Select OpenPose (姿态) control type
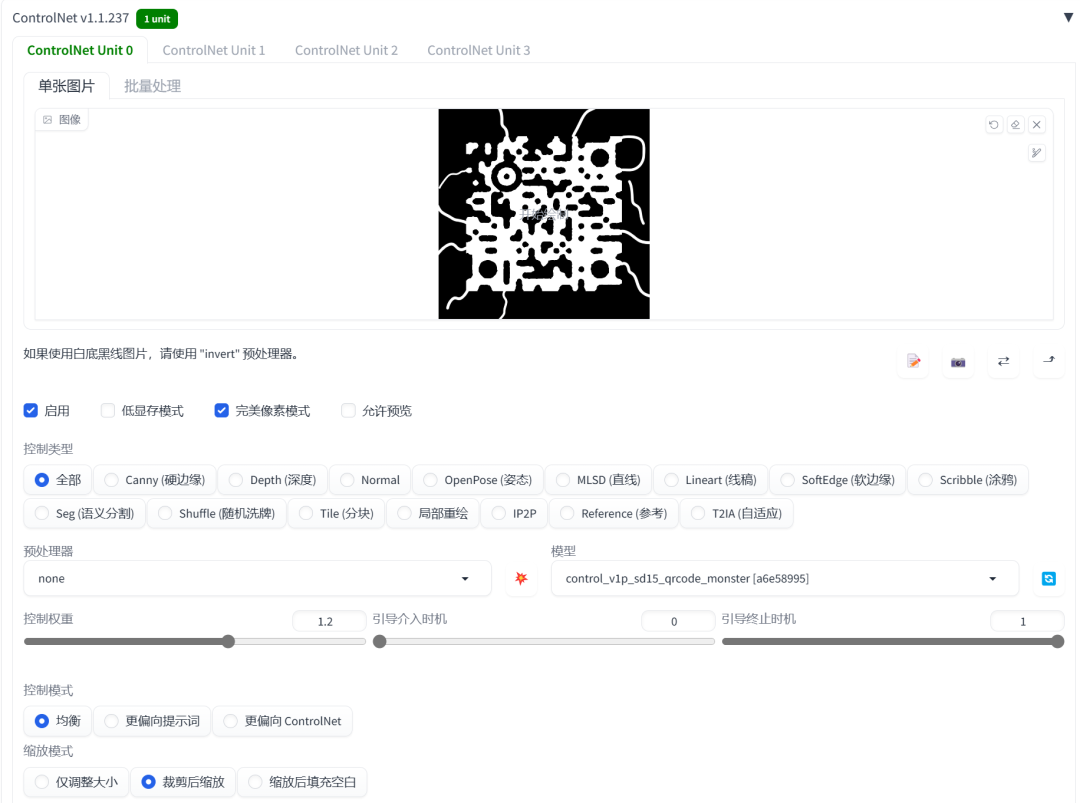This screenshot has height=803, width=1080. [x=478, y=480]
